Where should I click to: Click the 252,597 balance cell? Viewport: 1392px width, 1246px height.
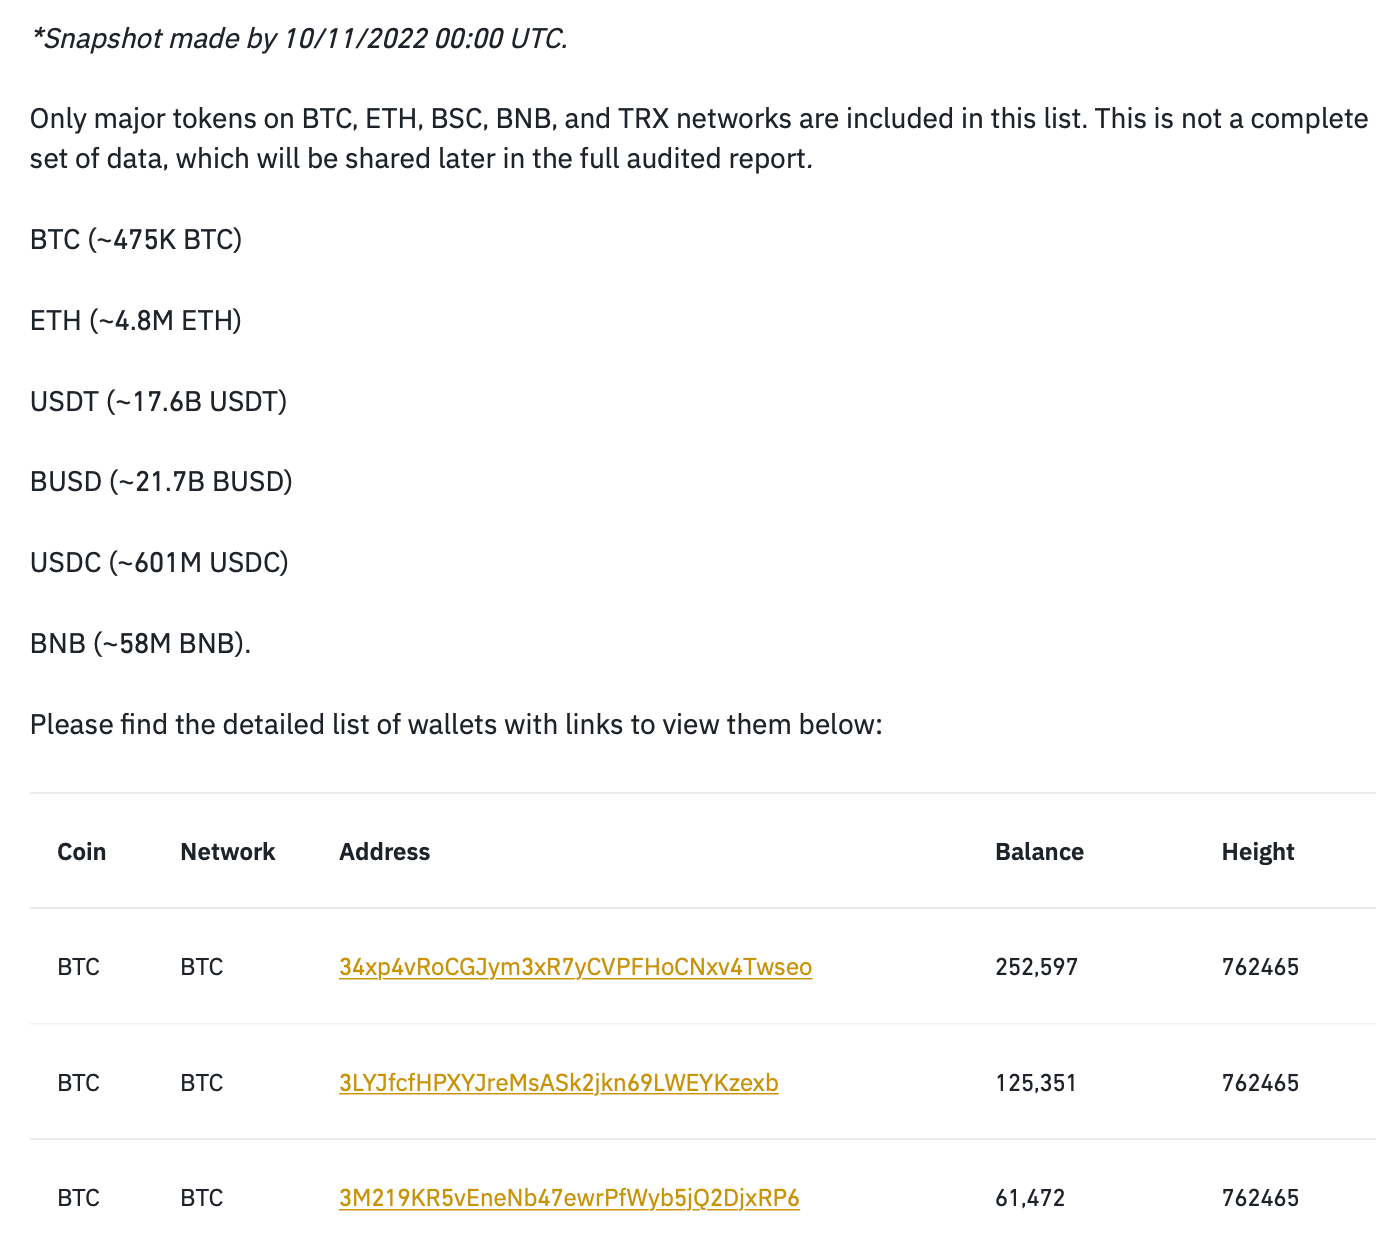click(x=1036, y=967)
